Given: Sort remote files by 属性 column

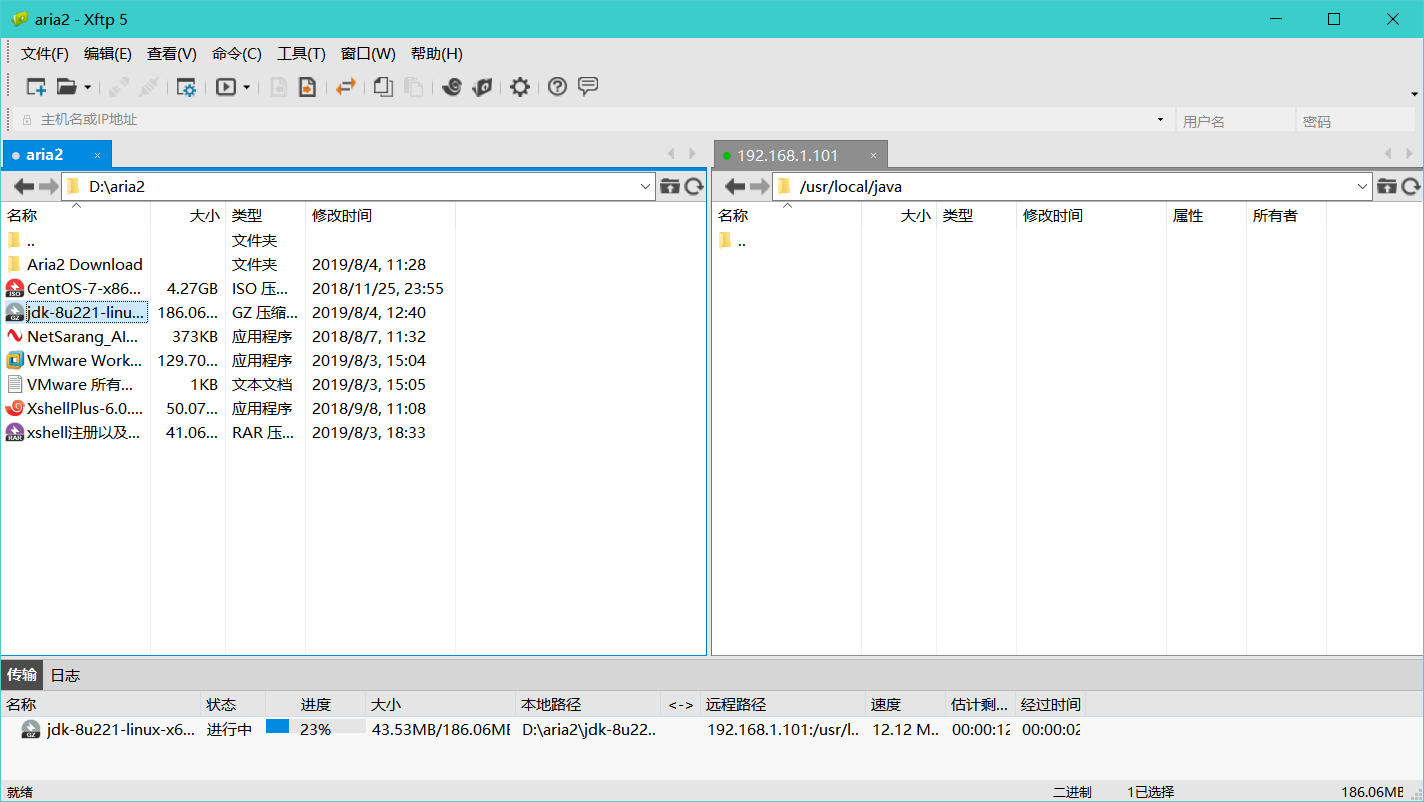Looking at the screenshot, I should click(x=1206, y=215).
